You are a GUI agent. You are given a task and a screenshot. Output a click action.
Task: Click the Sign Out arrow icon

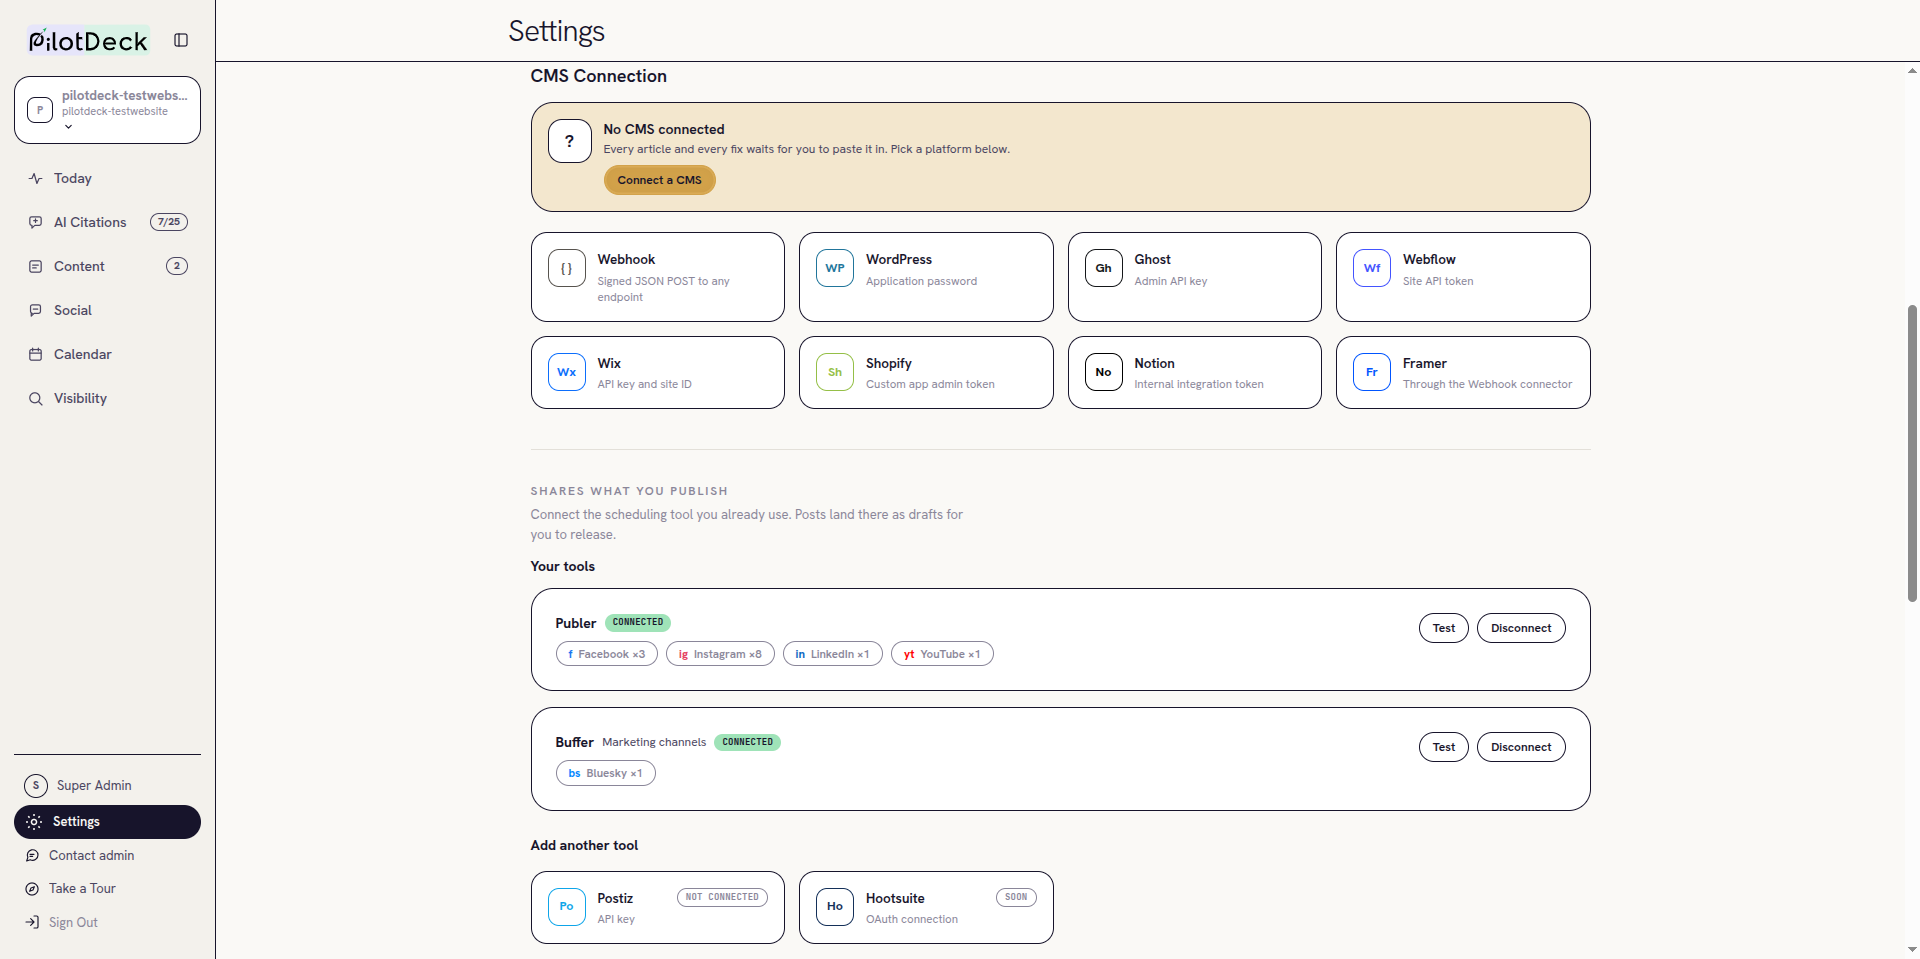[32, 922]
